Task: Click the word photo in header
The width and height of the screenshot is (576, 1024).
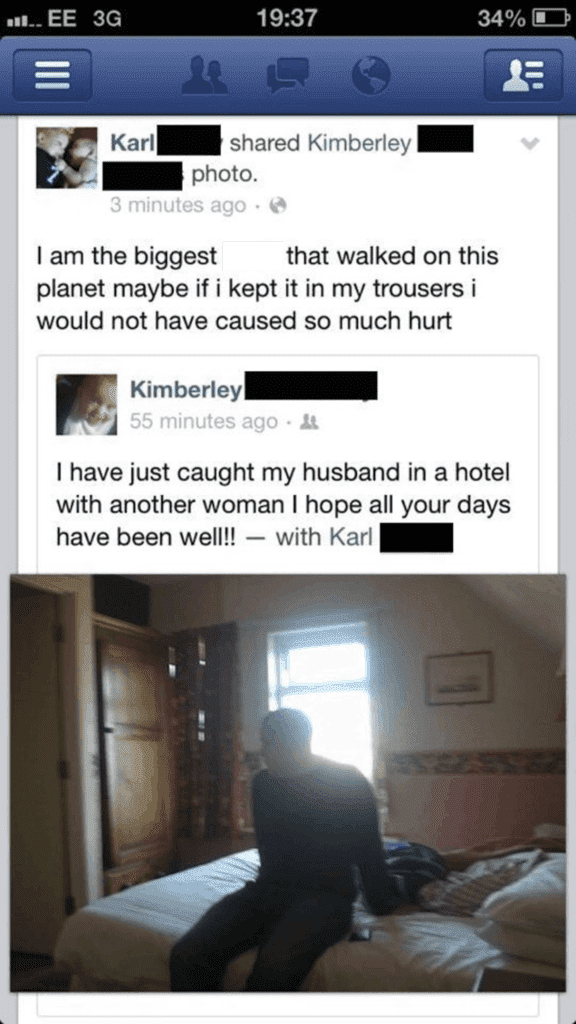Action: [x=224, y=175]
